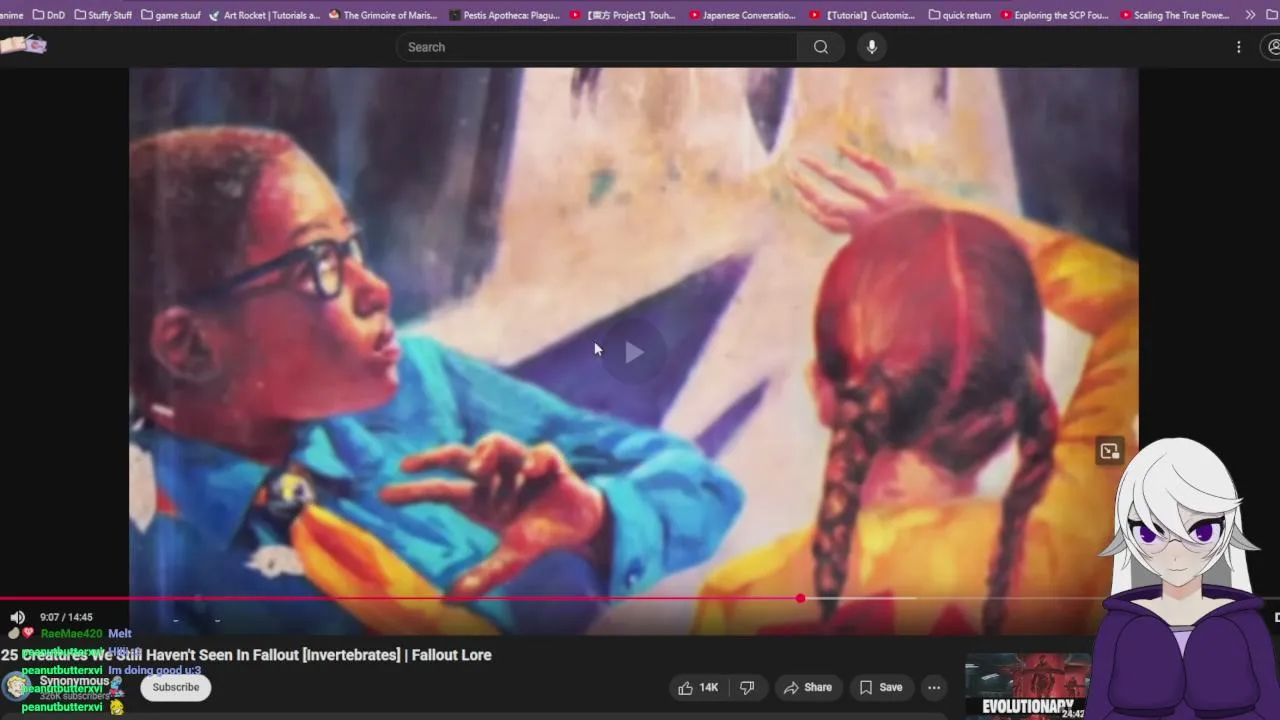Subscribe to the Synonymous channel
This screenshot has height=720, width=1280.
(176, 687)
